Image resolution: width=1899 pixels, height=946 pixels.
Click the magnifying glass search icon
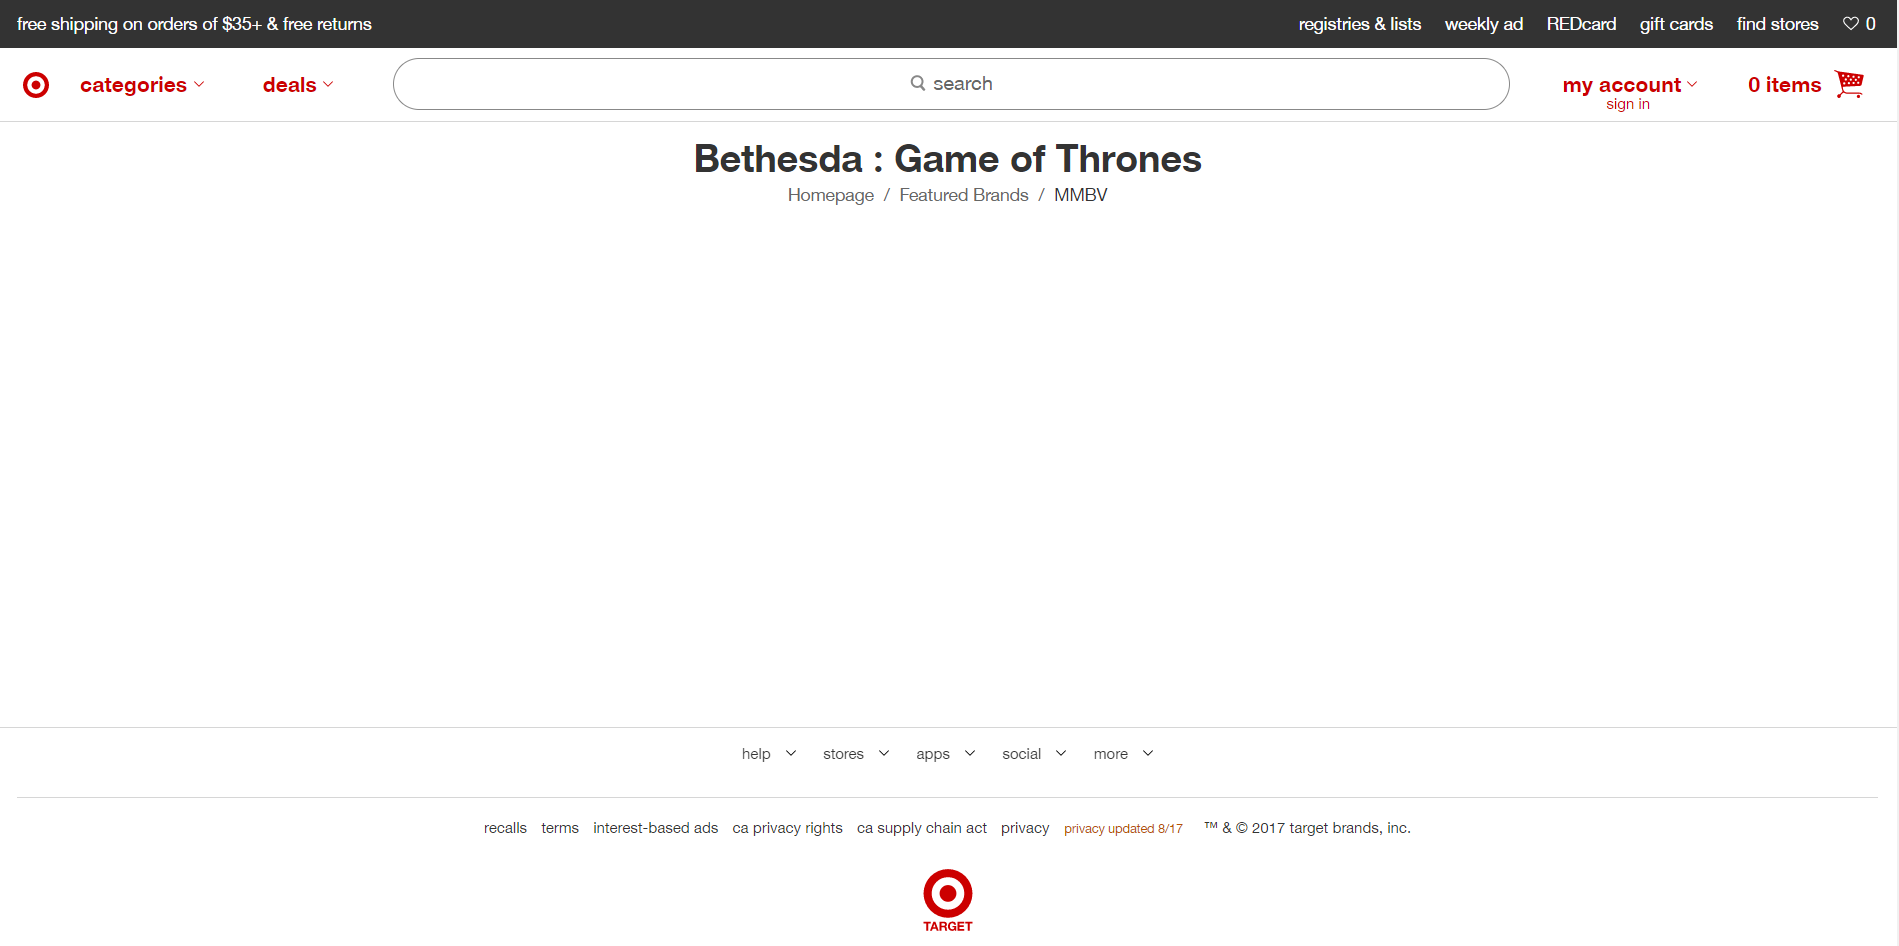[x=917, y=83]
